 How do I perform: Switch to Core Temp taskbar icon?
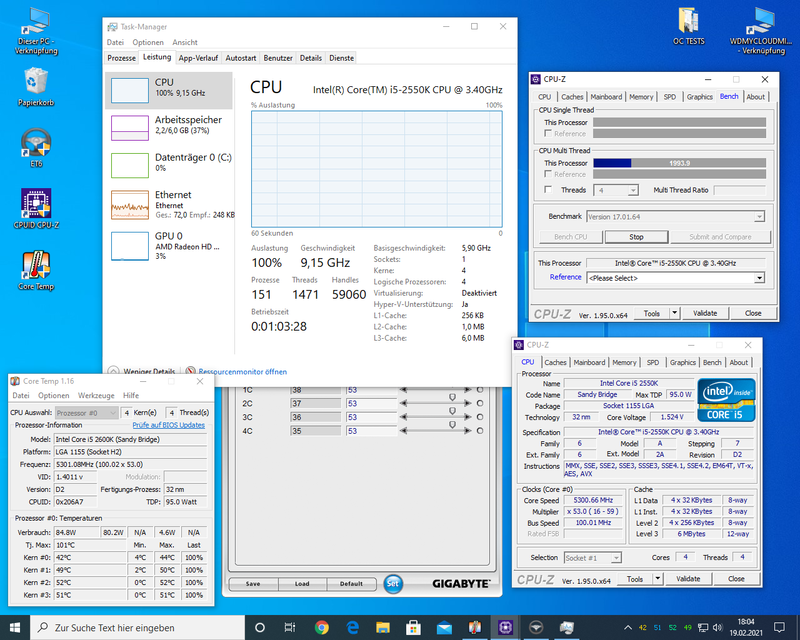(474, 627)
